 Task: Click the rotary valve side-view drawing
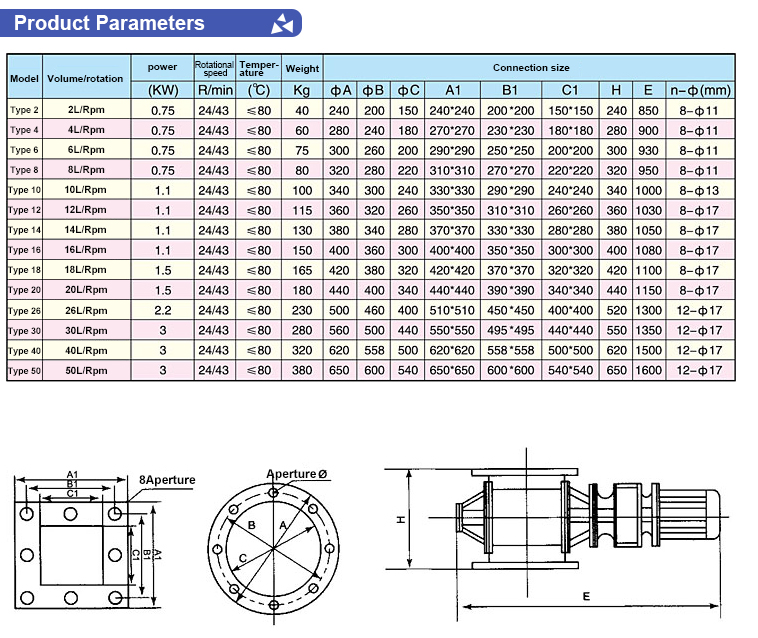pos(587,518)
